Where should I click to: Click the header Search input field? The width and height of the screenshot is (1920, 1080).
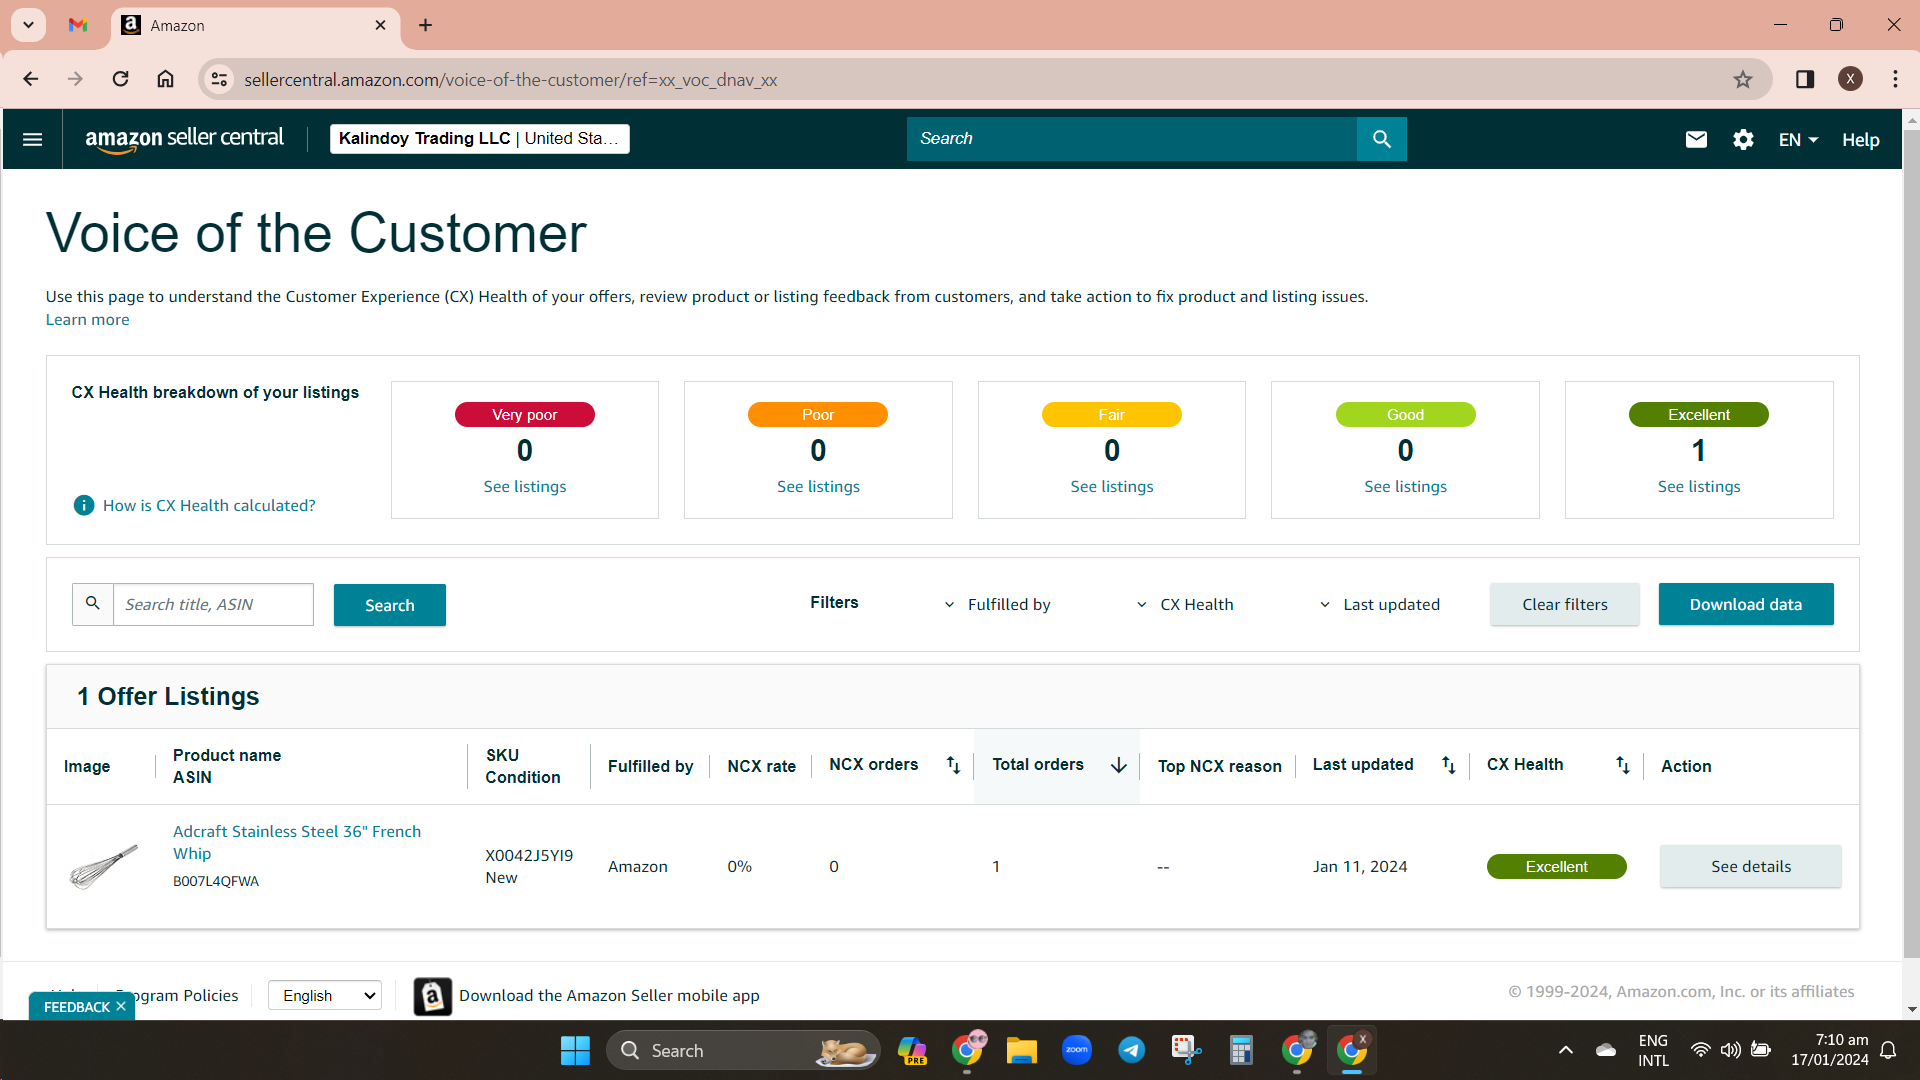pyautogui.click(x=1131, y=139)
